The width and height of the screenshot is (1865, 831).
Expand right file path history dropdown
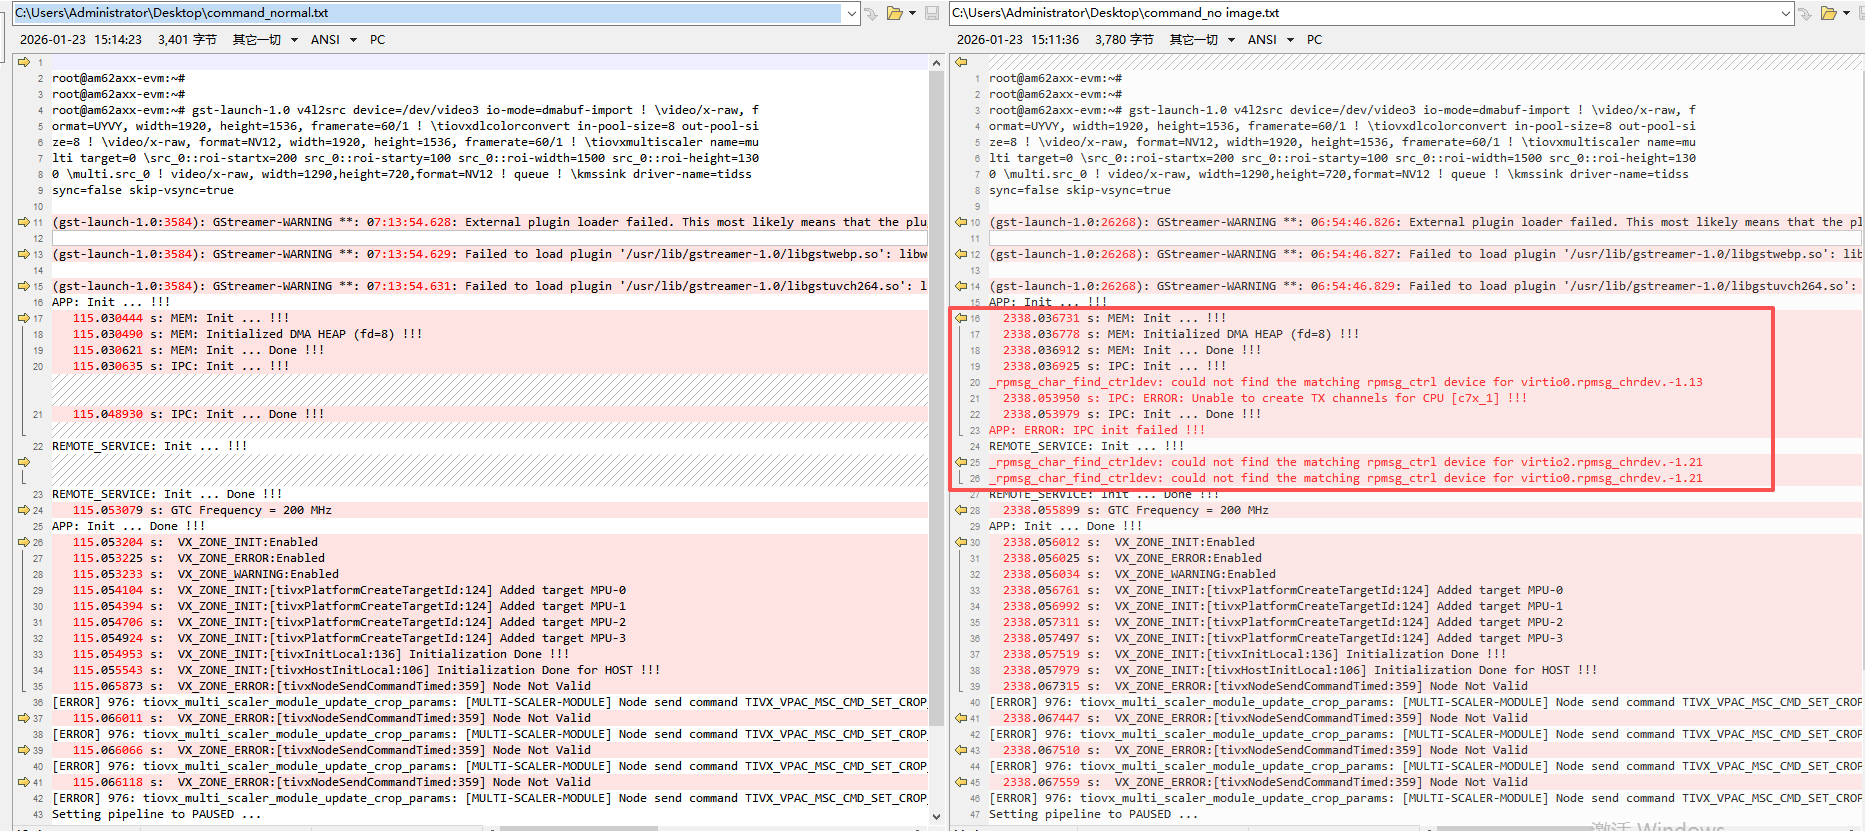point(1786,13)
